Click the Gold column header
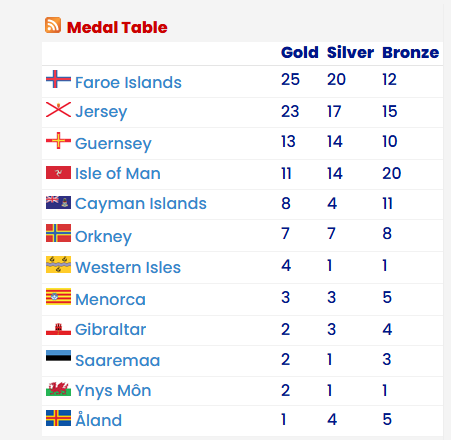451x440 pixels. 300,52
